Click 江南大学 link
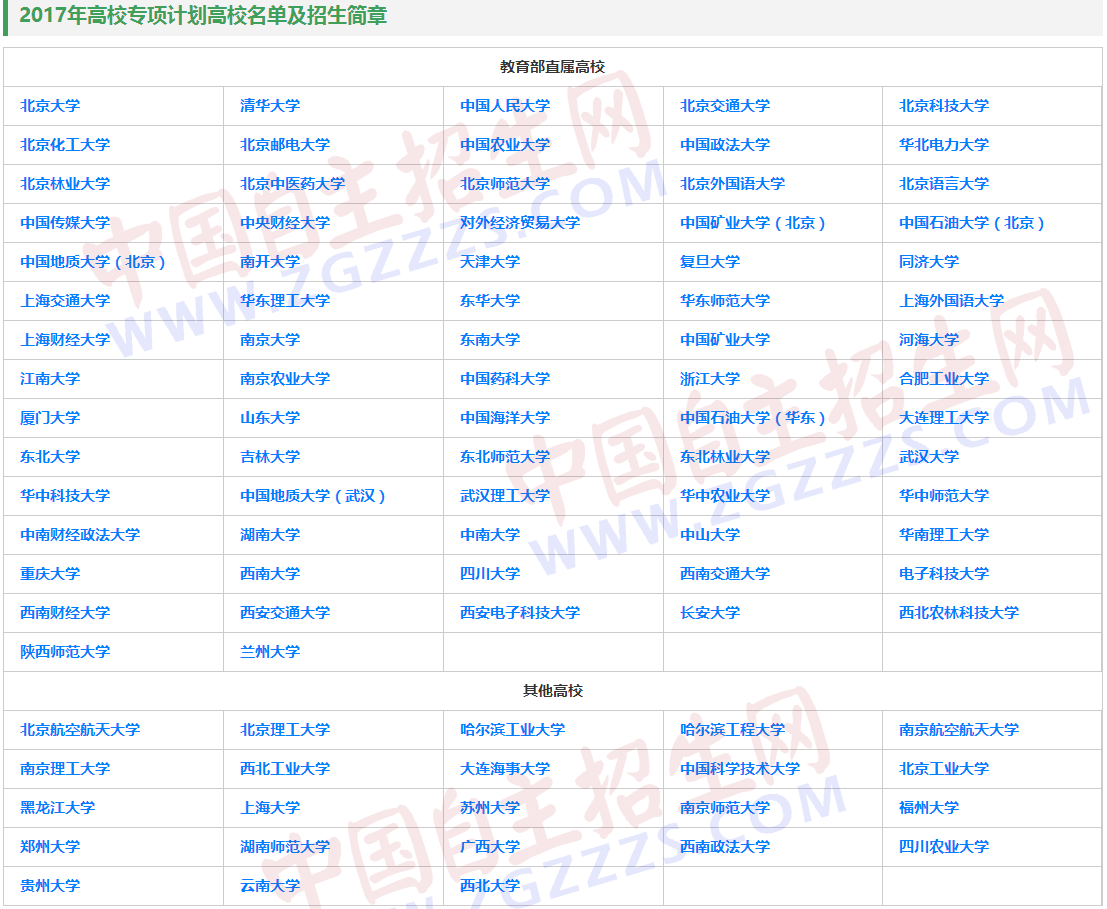 pos(50,379)
